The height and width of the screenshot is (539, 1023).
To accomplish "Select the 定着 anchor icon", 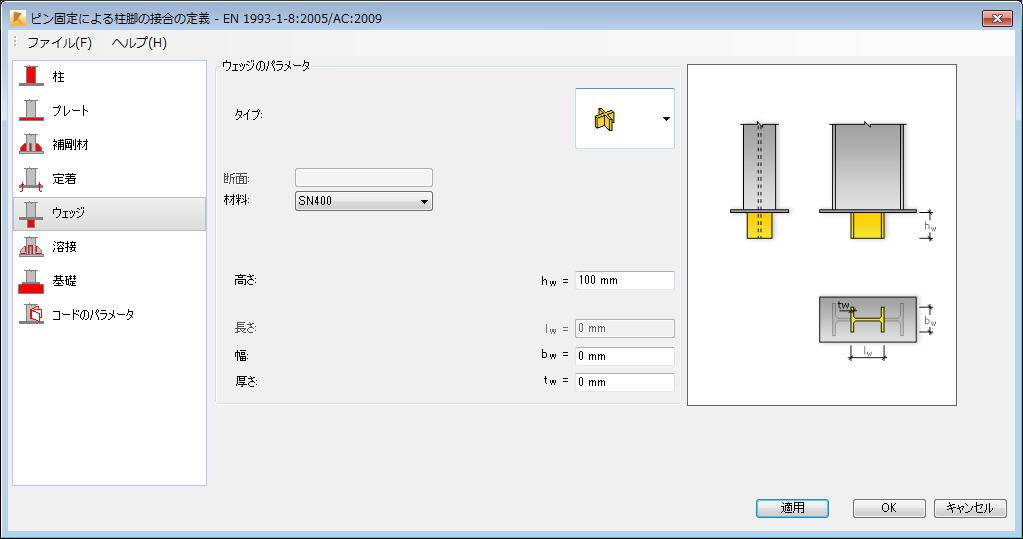I will click(31, 179).
